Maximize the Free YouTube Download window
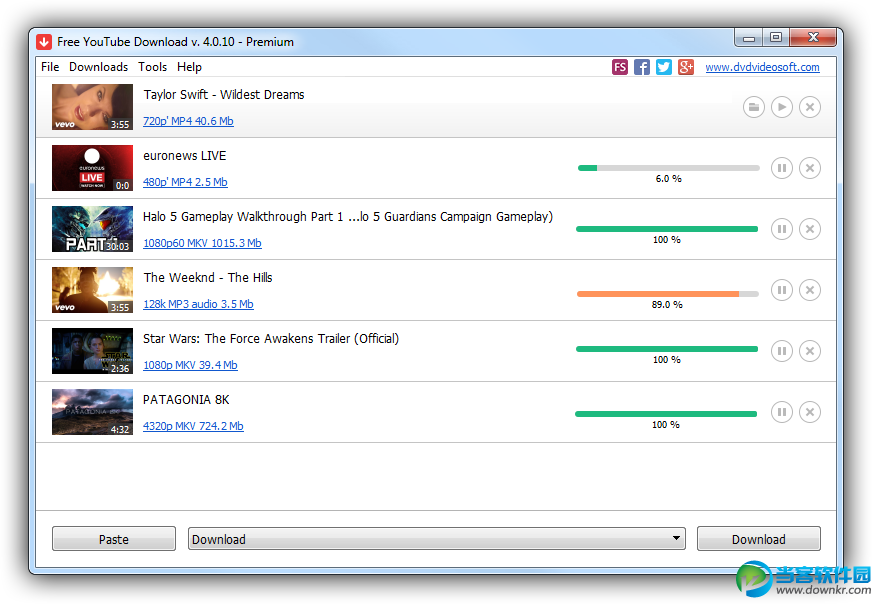 (776, 37)
